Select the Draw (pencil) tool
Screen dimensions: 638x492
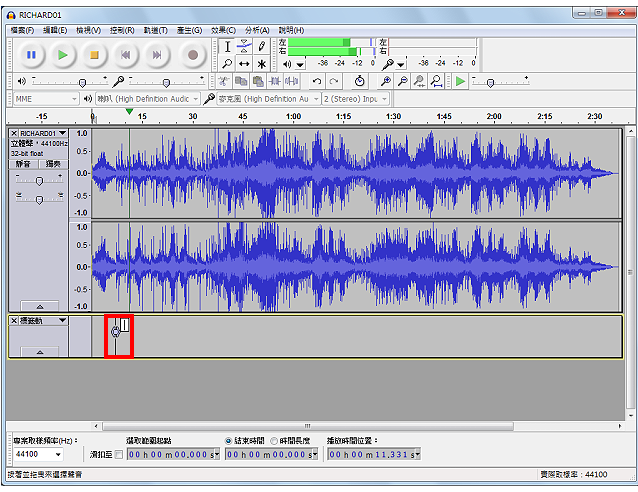point(262,47)
